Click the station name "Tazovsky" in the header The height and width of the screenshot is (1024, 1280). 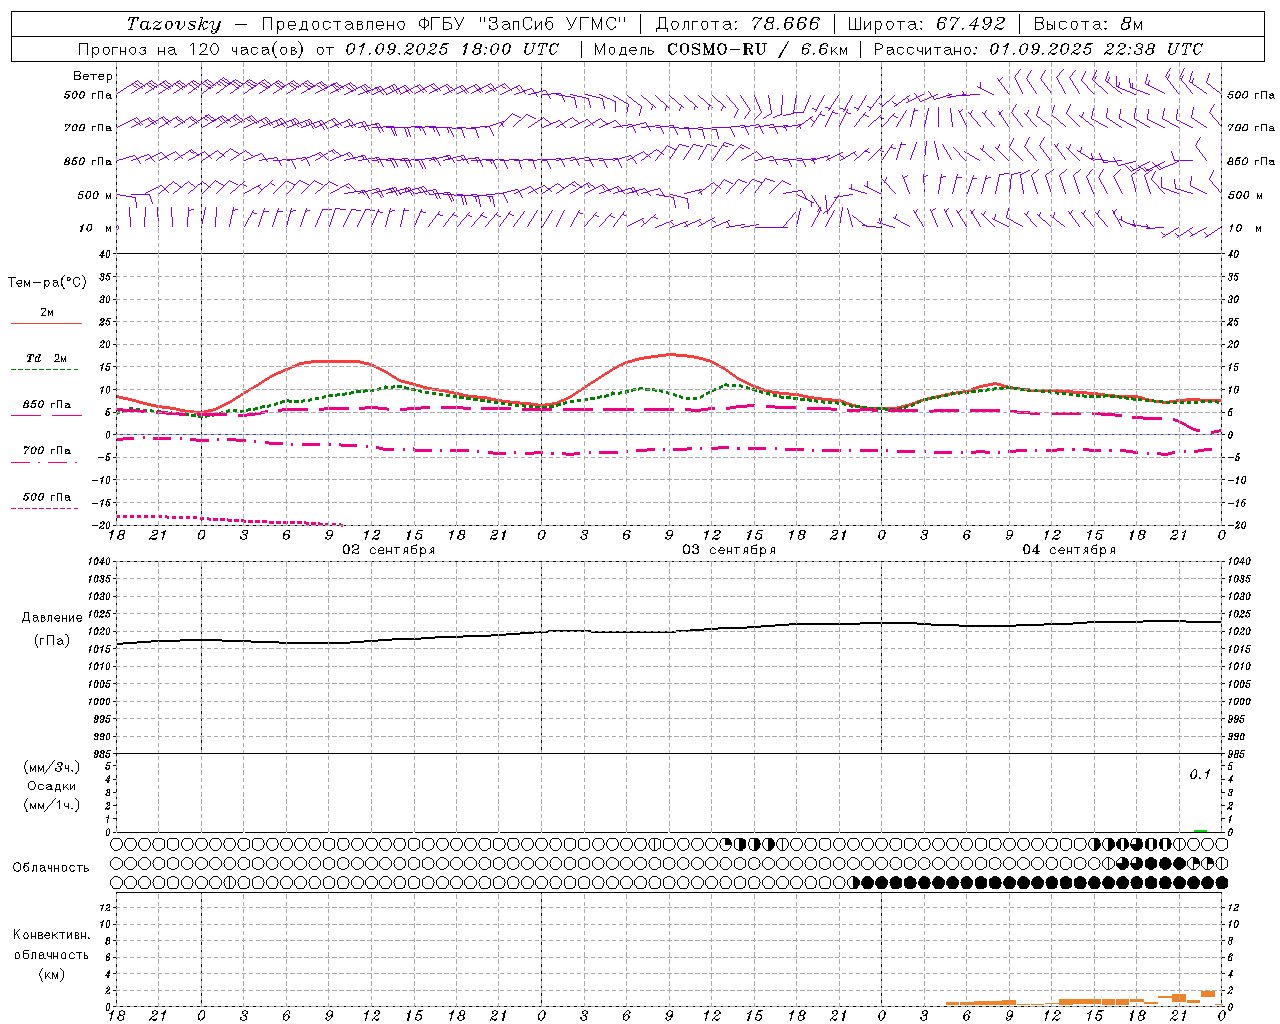pyautogui.click(x=174, y=24)
